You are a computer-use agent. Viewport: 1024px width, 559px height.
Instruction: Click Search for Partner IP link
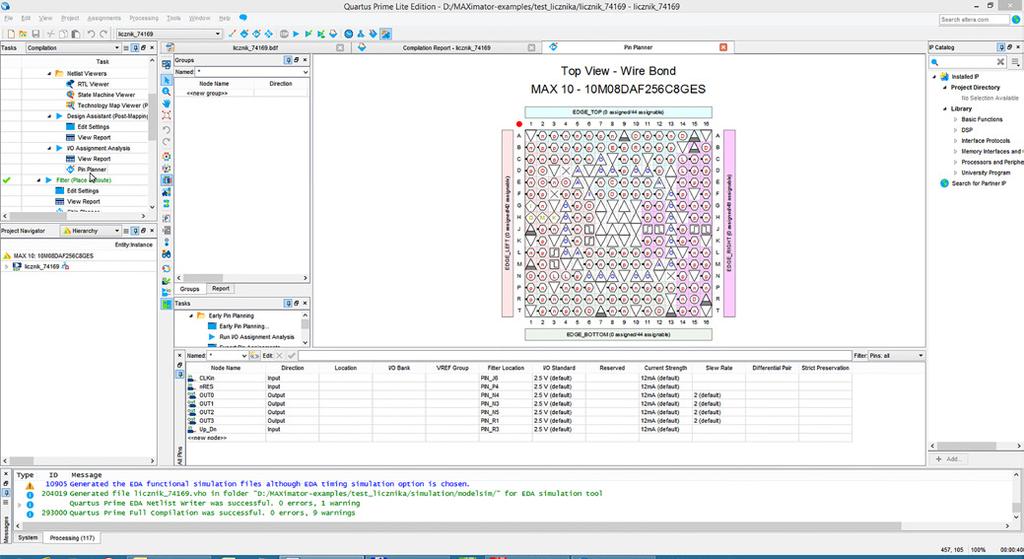pyautogui.click(x=978, y=184)
